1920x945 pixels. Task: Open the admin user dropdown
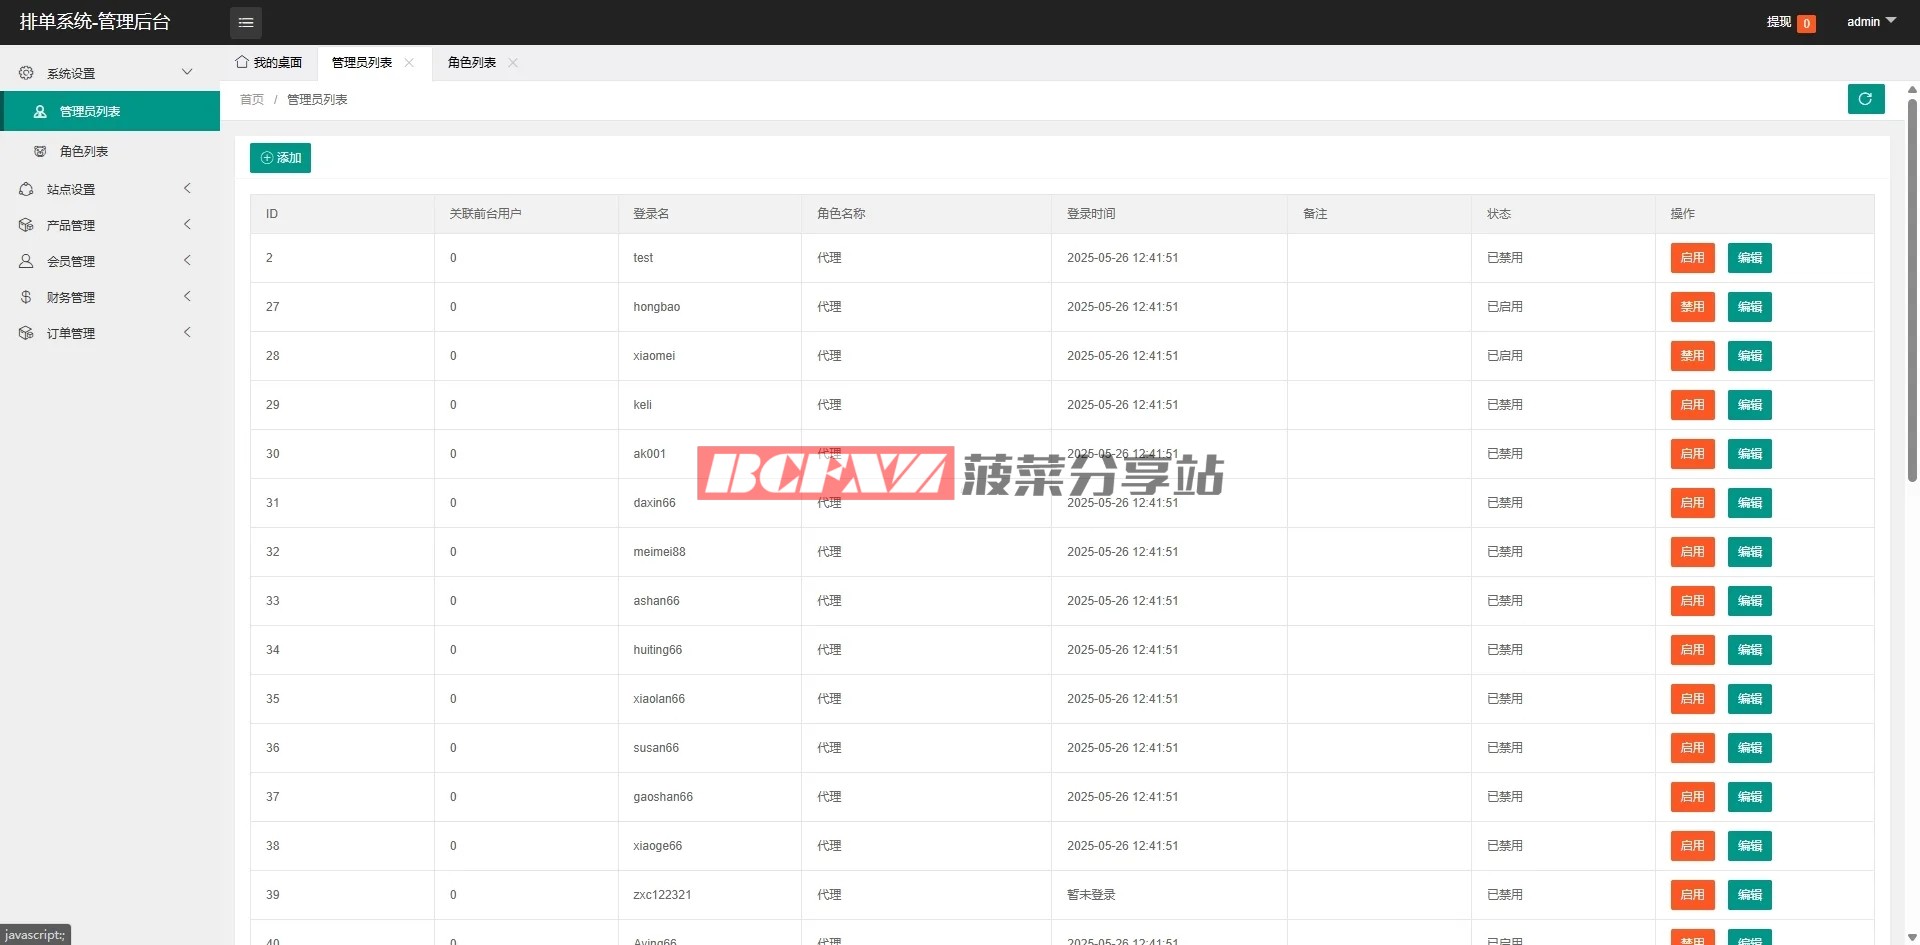coord(1870,22)
